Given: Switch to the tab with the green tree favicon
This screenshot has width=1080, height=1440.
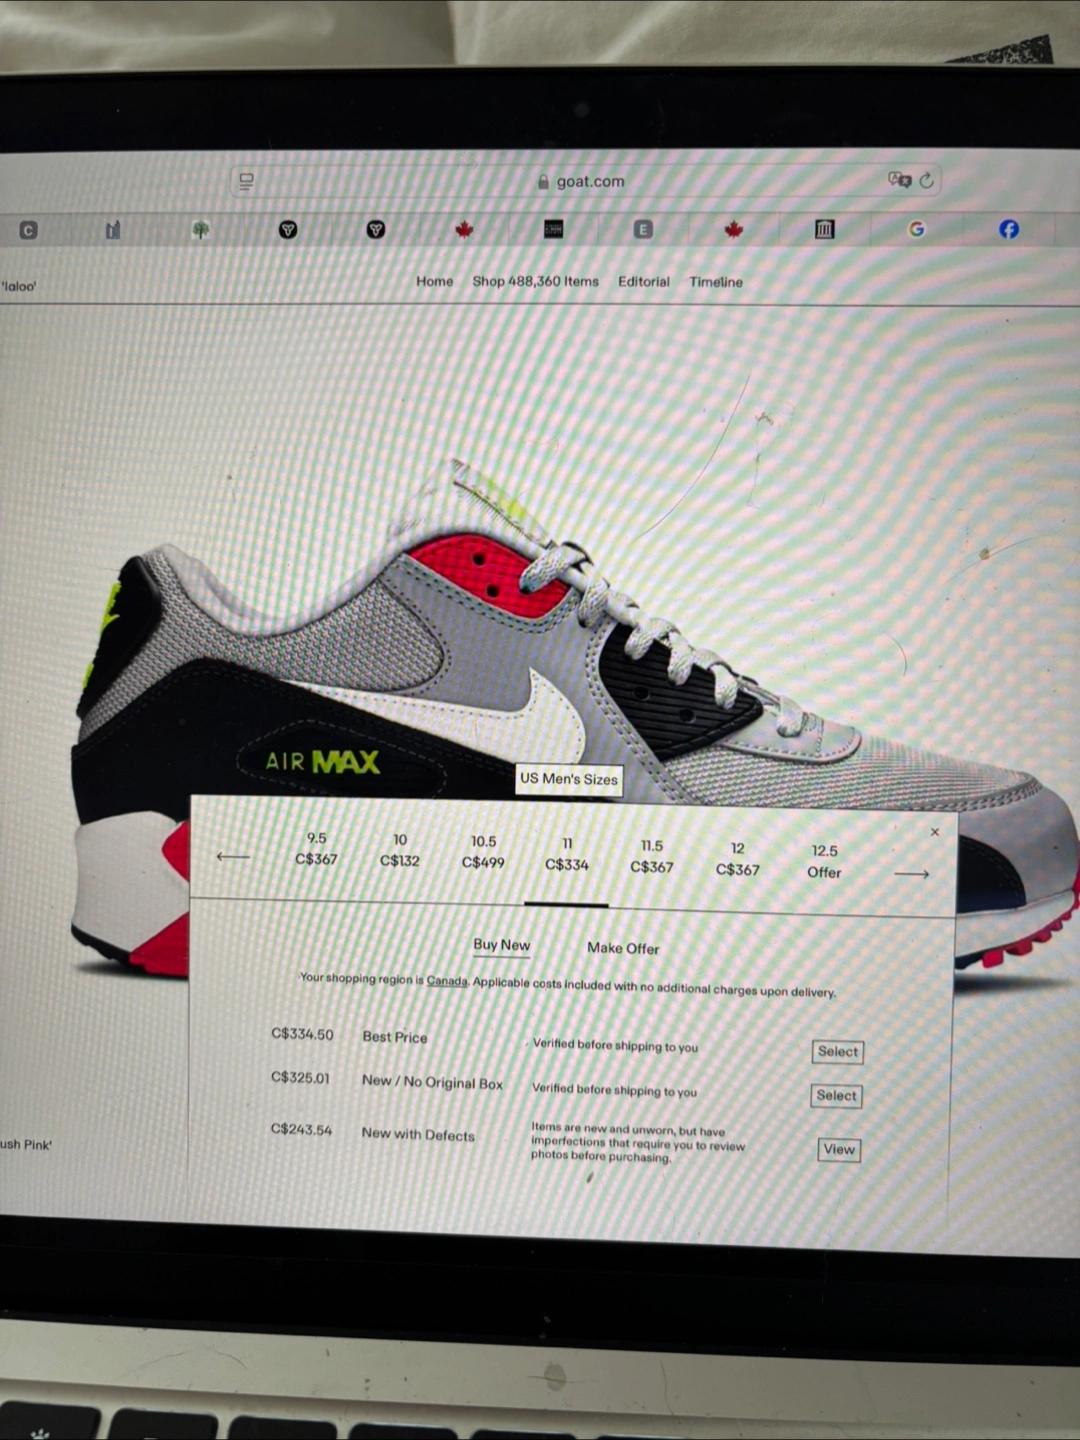Looking at the screenshot, I should click(x=201, y=230).
